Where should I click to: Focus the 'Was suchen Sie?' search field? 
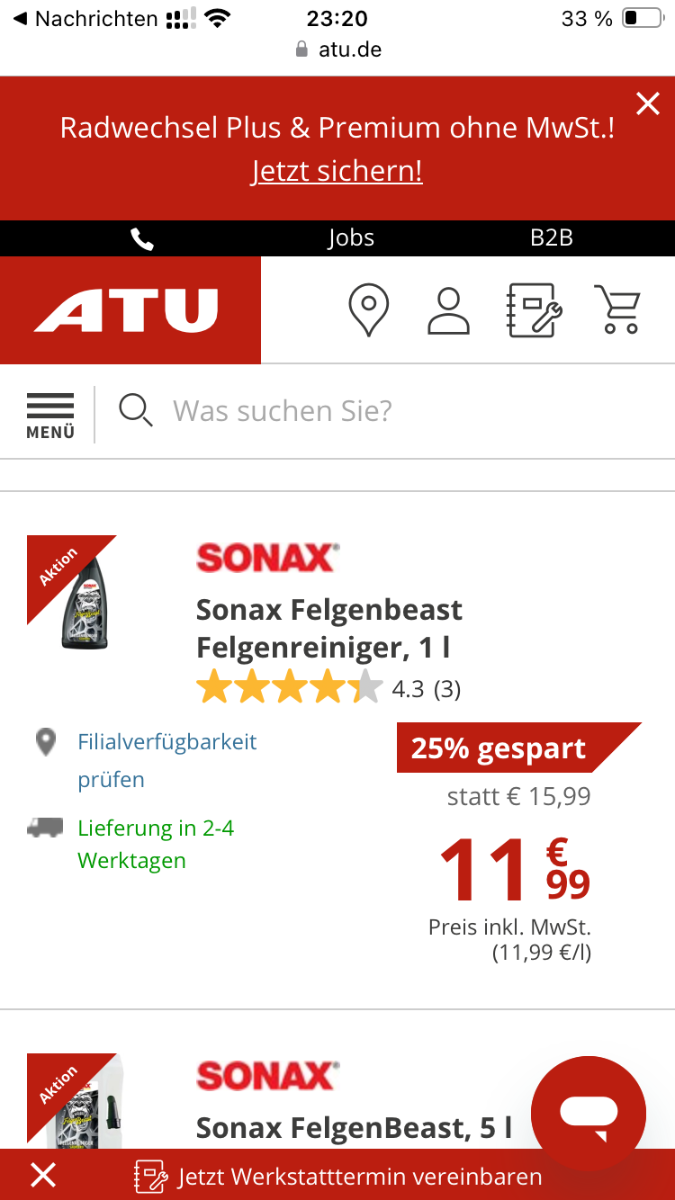point(400,411)
